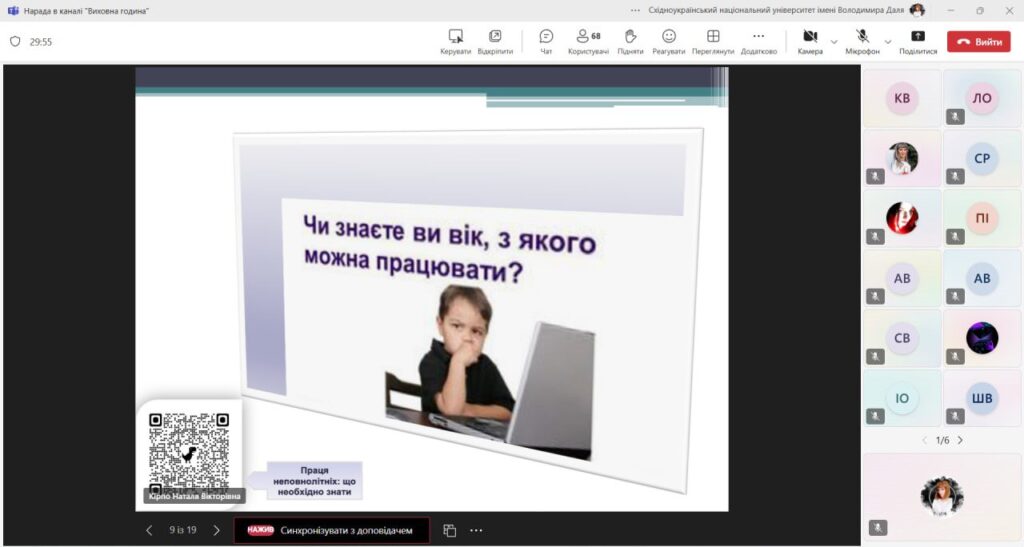Pop out content with Відкріпити

(495, 36)
